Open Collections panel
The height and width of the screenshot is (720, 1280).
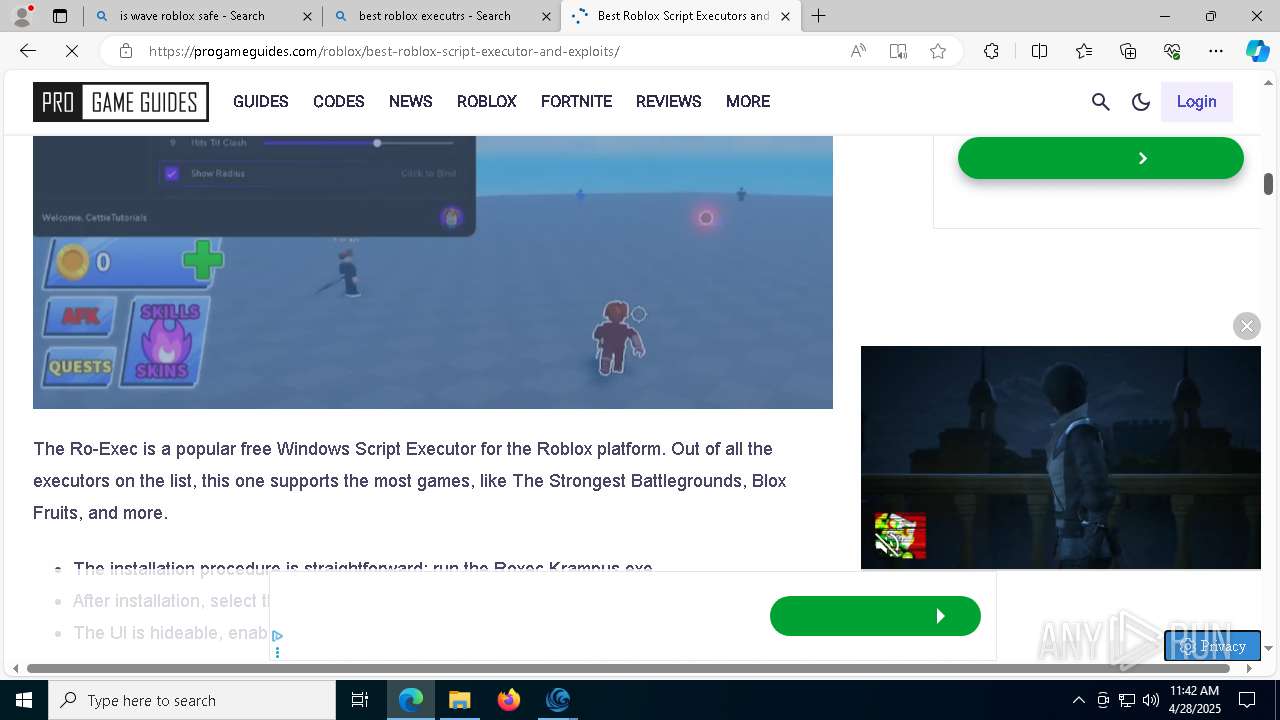tap(1128, 51)
